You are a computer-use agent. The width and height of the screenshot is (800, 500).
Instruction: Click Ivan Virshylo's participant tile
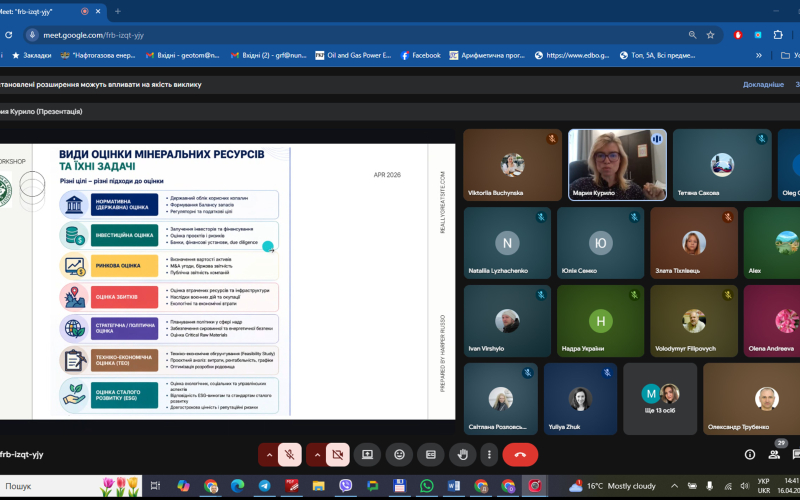click(x=507, y=321)
